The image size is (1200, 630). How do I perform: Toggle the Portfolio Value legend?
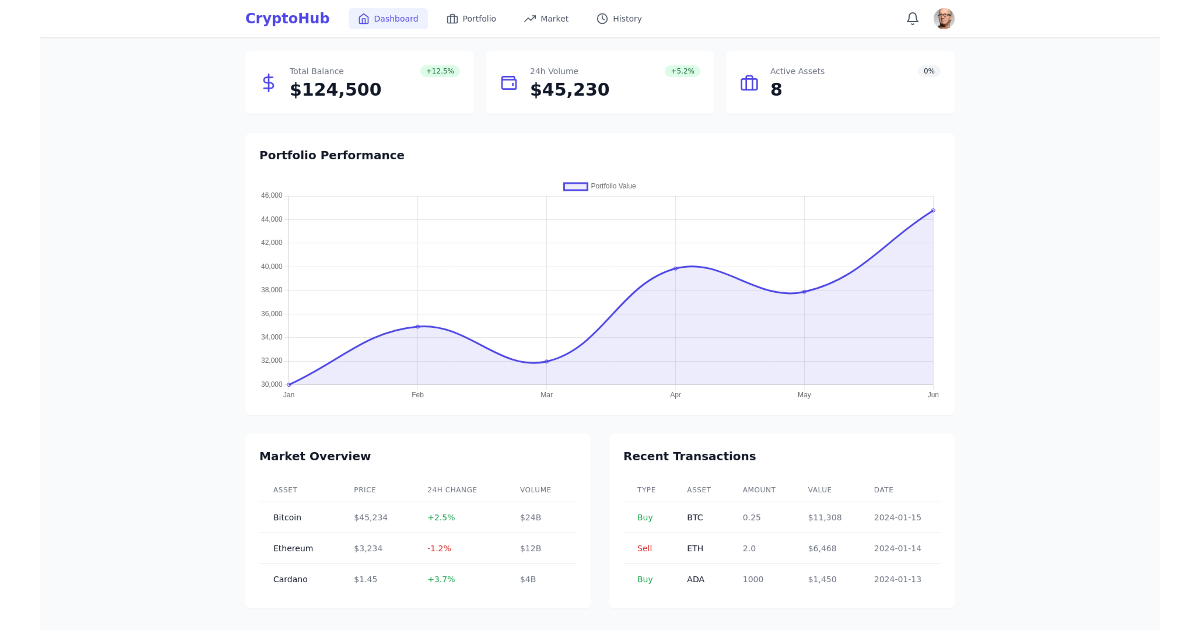tap(601, 185)
